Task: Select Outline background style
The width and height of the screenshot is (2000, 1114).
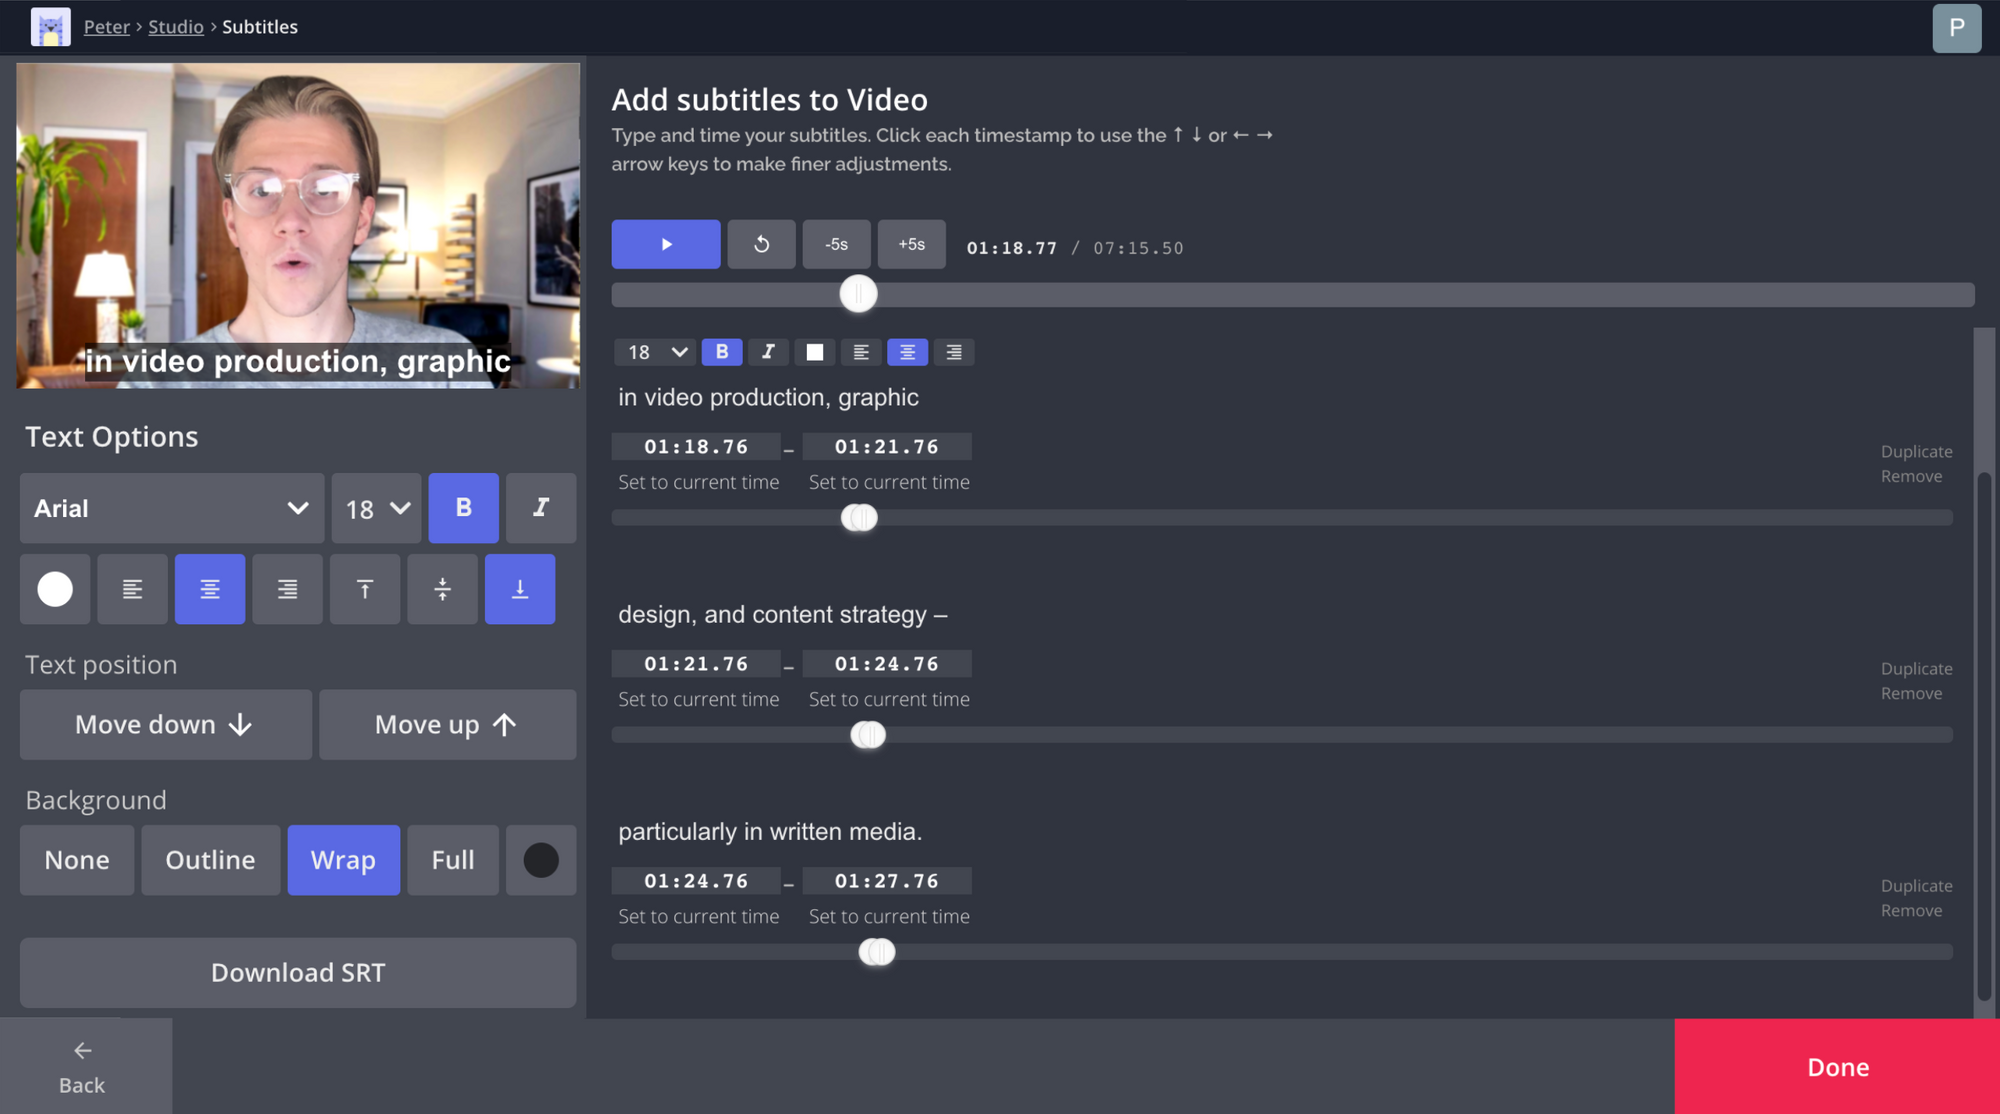Action: [210, 860]
